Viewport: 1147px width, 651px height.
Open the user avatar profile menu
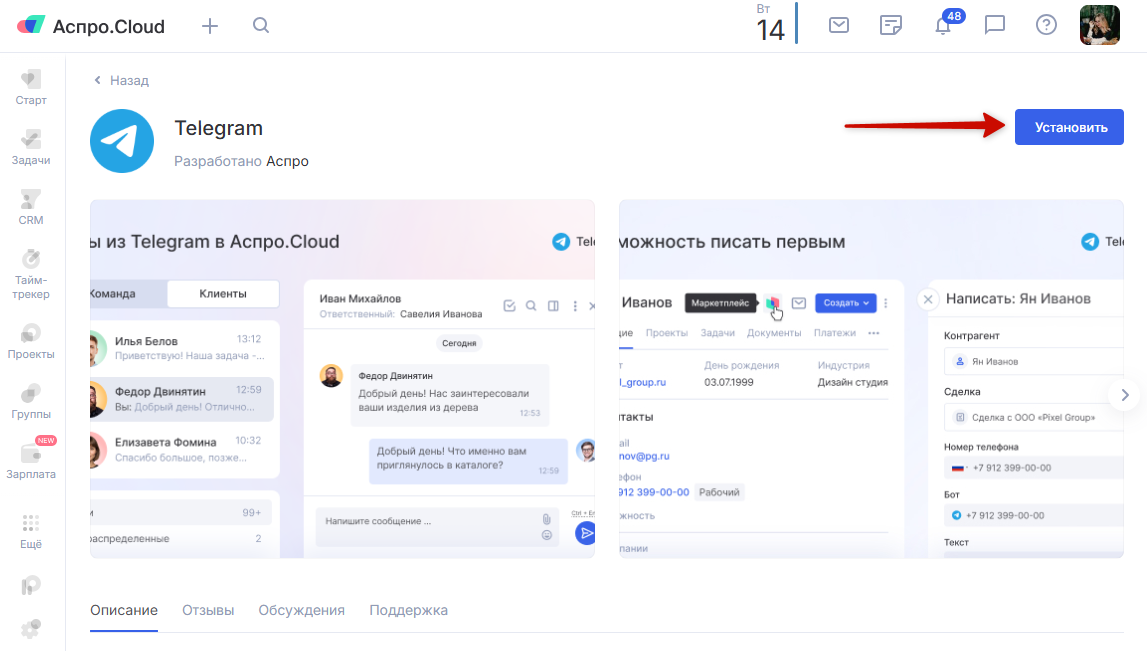(1099, 26)
